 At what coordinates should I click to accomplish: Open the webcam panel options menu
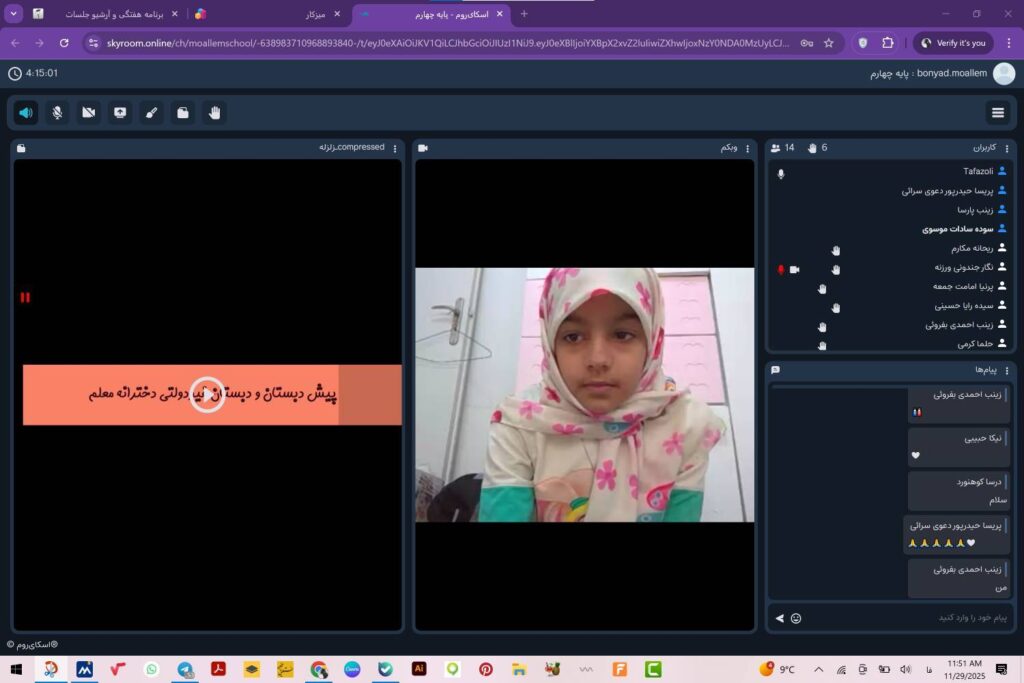(x=747, y=148)
